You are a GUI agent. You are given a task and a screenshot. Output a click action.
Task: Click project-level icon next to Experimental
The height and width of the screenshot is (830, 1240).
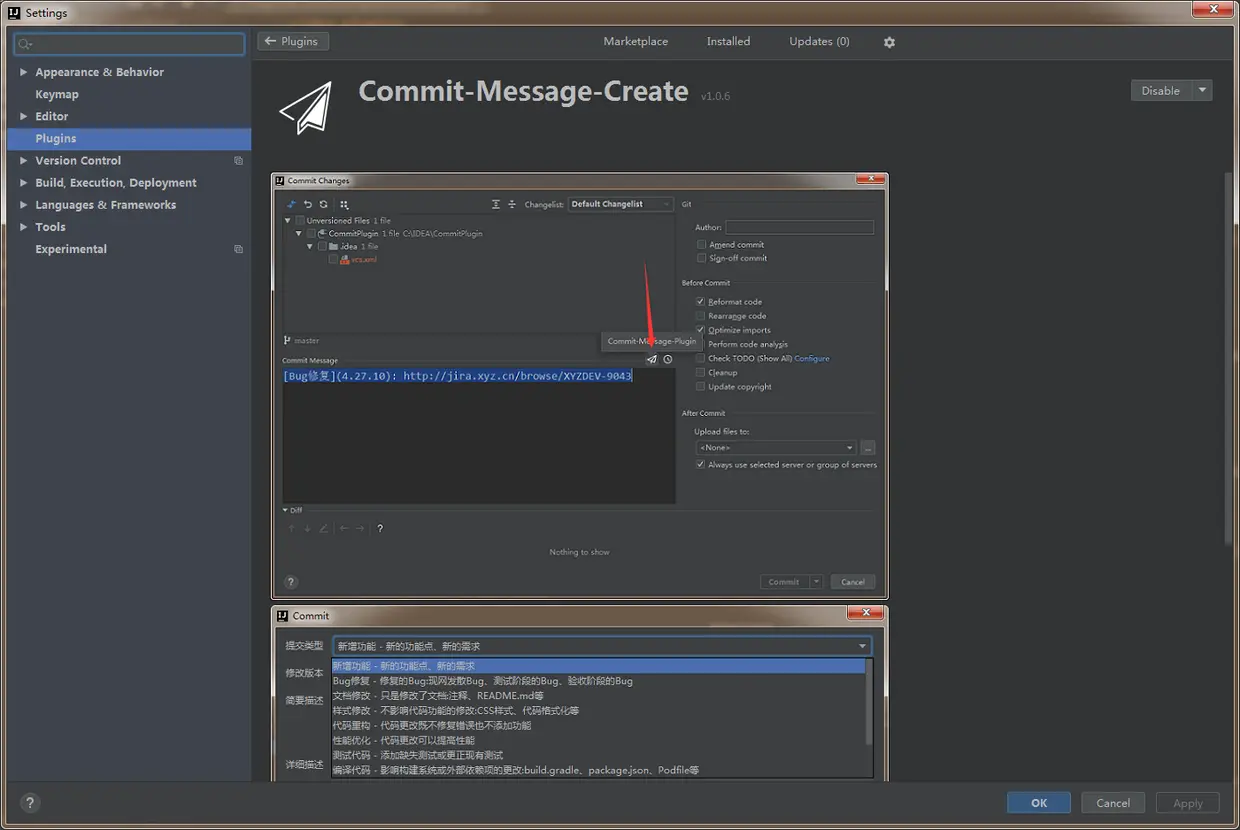[238, 249]
